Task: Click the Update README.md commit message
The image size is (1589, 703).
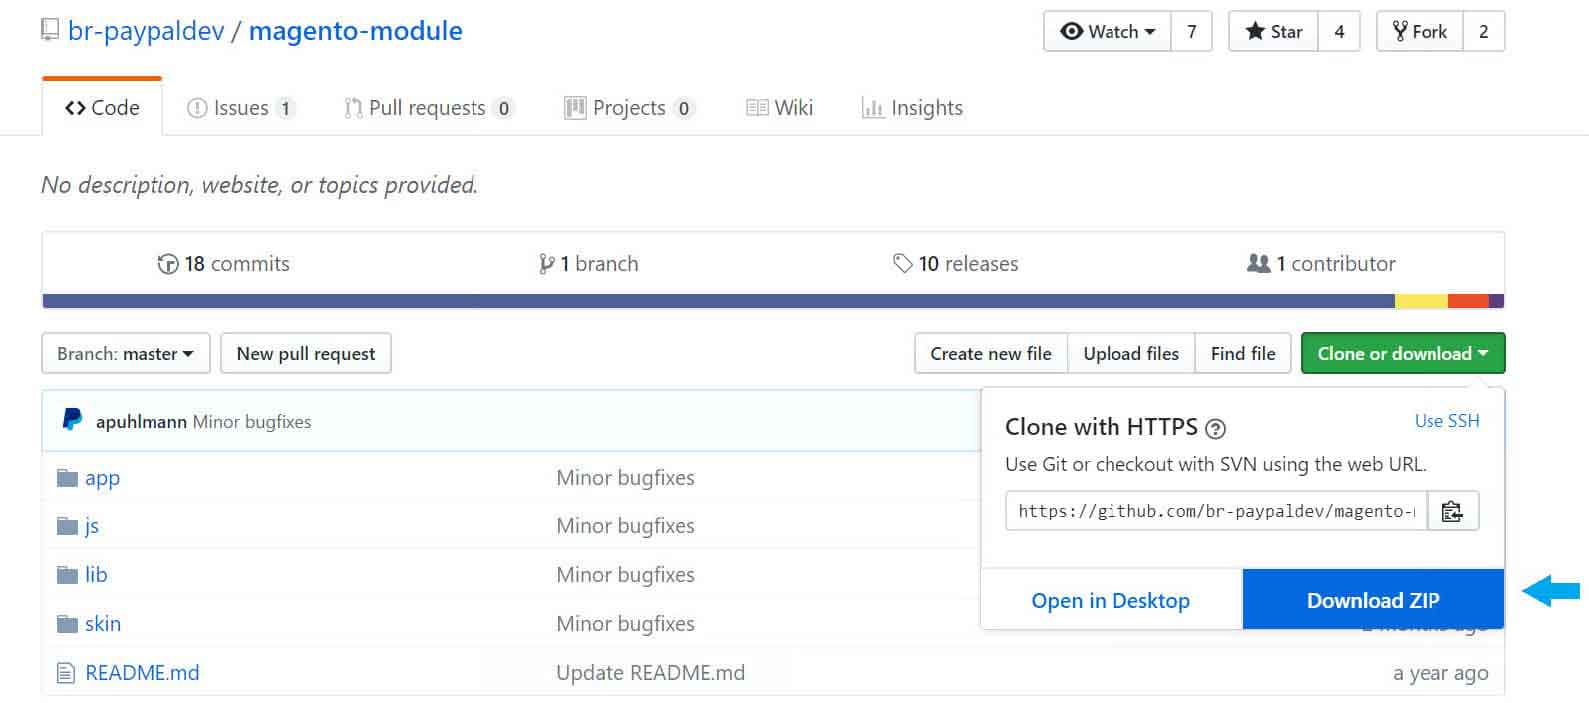Action: point(651,673)
